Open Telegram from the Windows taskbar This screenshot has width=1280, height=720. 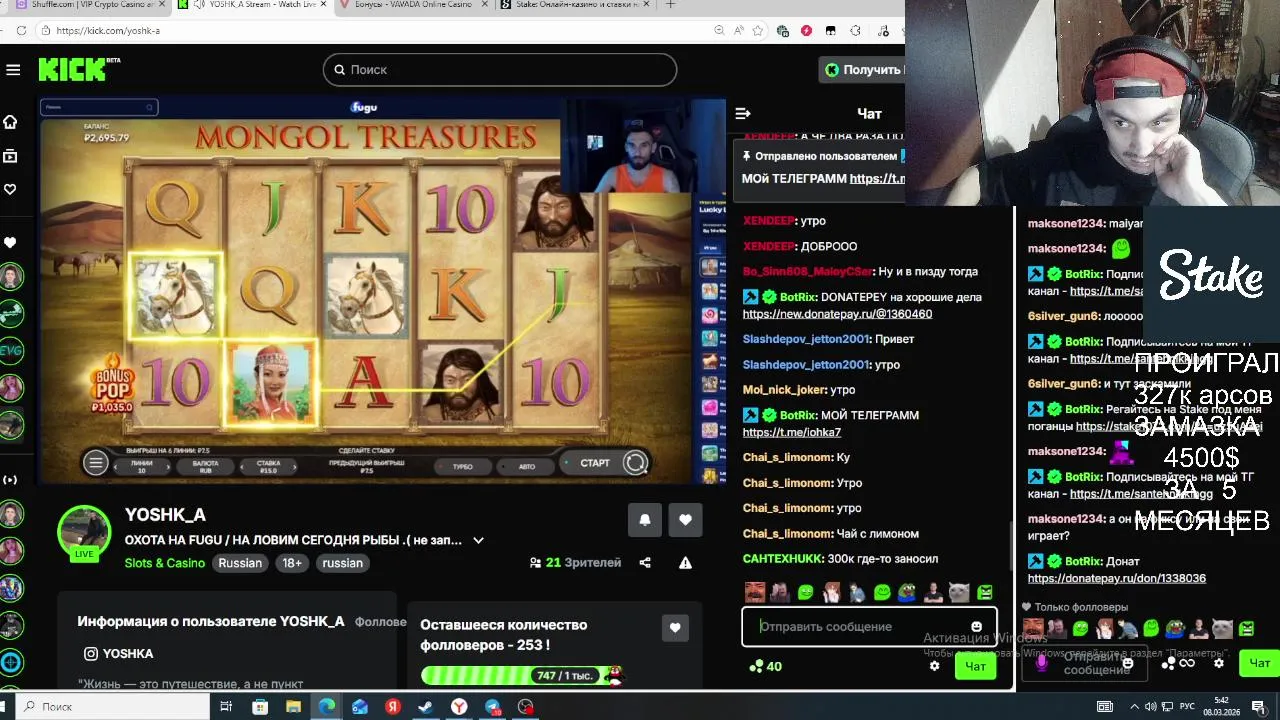click(493, 707)
